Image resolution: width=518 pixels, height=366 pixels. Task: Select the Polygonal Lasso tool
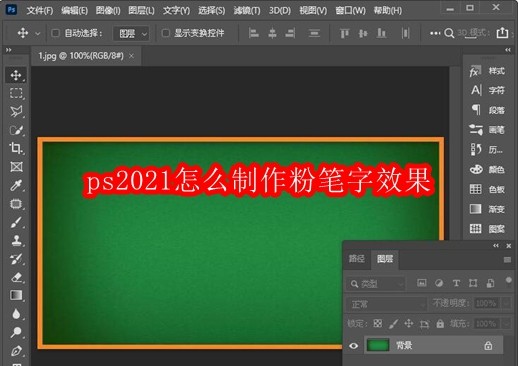(x=16, y=112)
